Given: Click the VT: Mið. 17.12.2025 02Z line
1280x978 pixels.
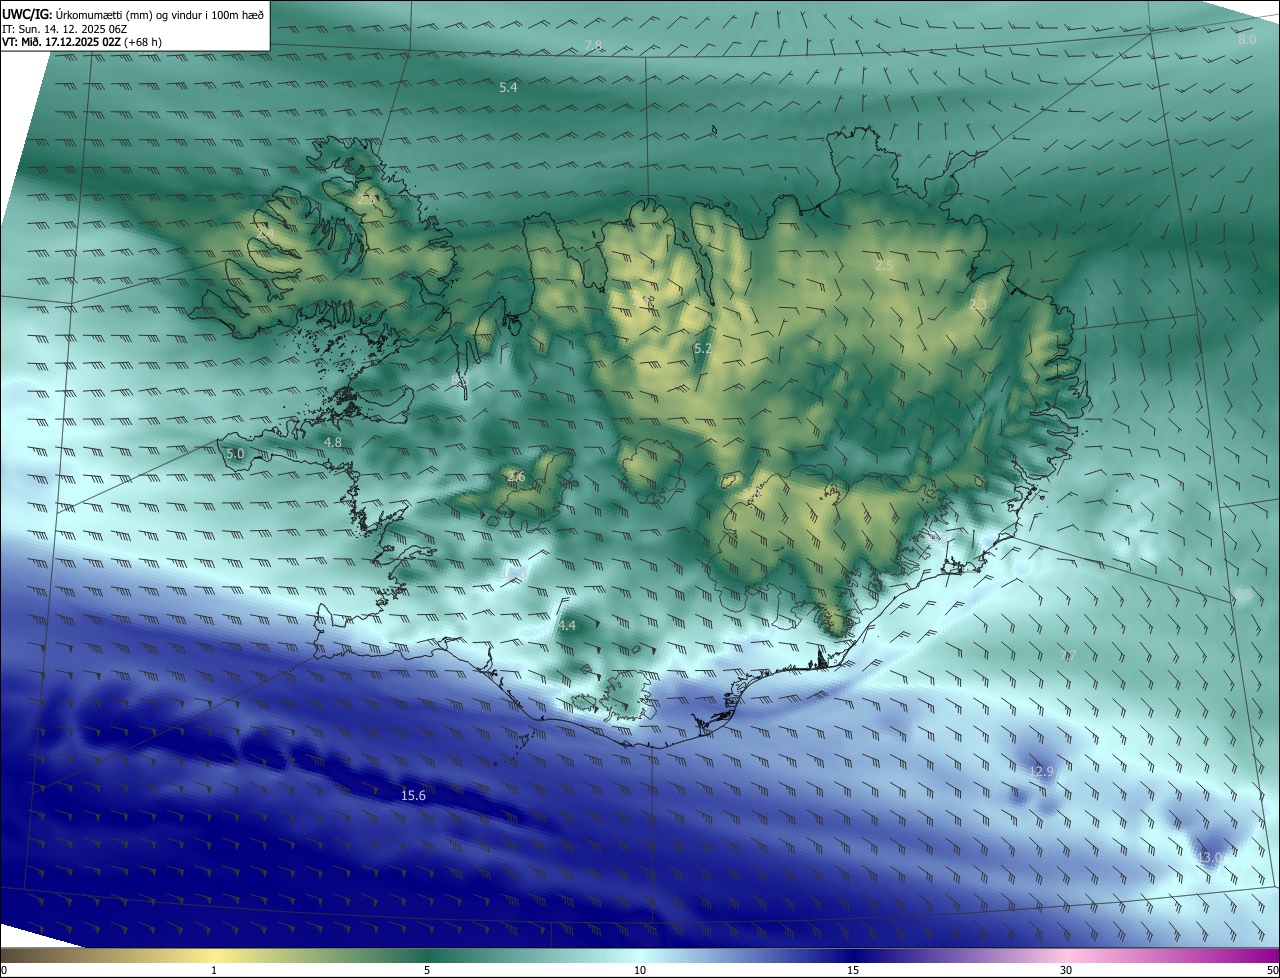Looking at the screenshot, I should coord(82,42).
